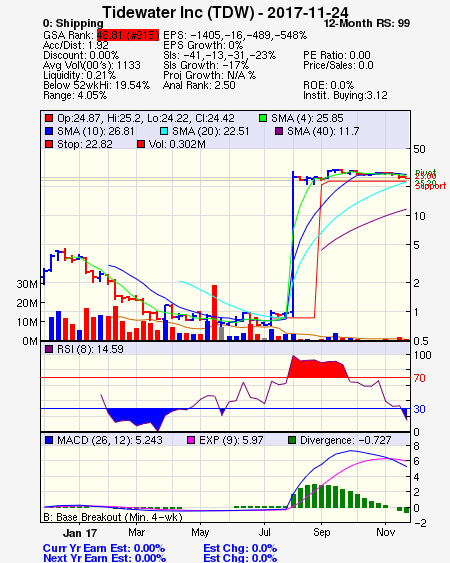Click the red GSA Rank value 46.81 (#915)
Screen dimensions: 450x563
[128, 35]
